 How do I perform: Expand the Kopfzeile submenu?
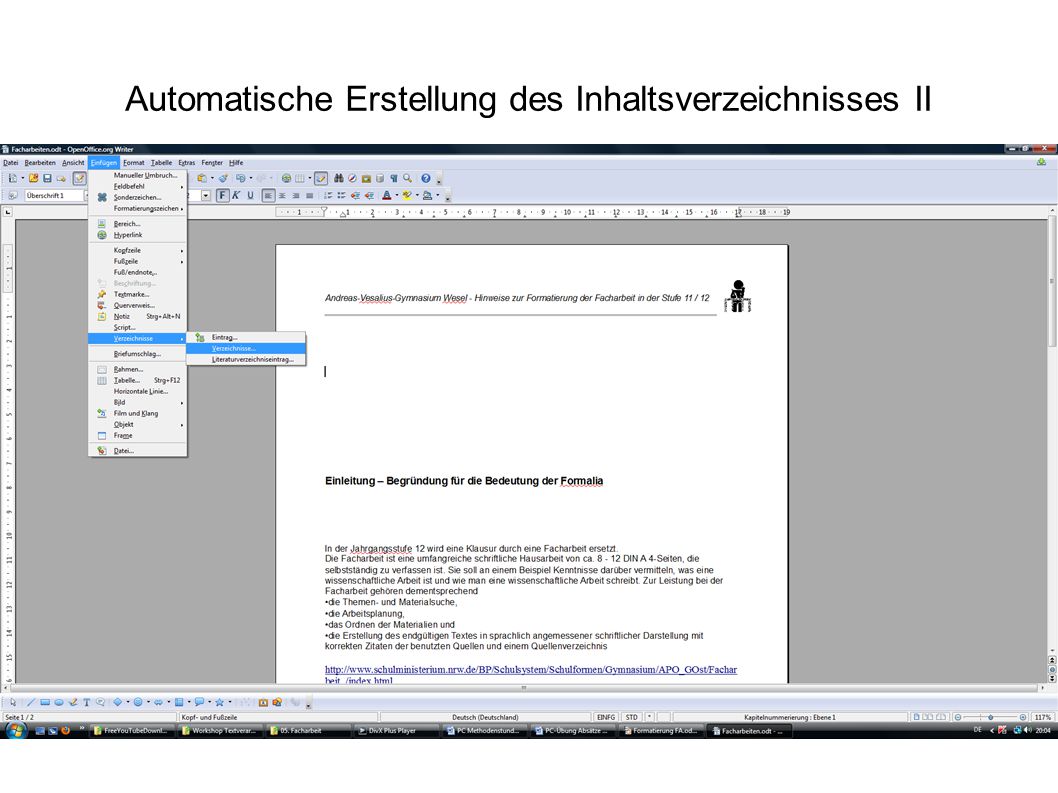tap(138, 250)
